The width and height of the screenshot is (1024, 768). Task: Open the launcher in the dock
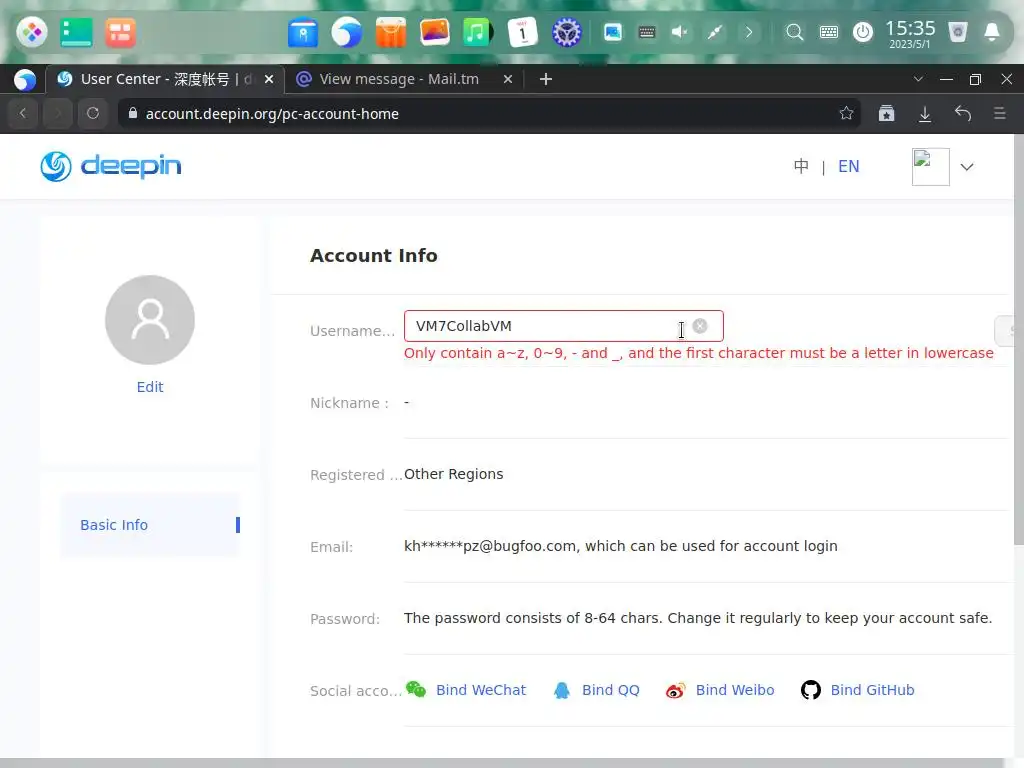point(31,31)
